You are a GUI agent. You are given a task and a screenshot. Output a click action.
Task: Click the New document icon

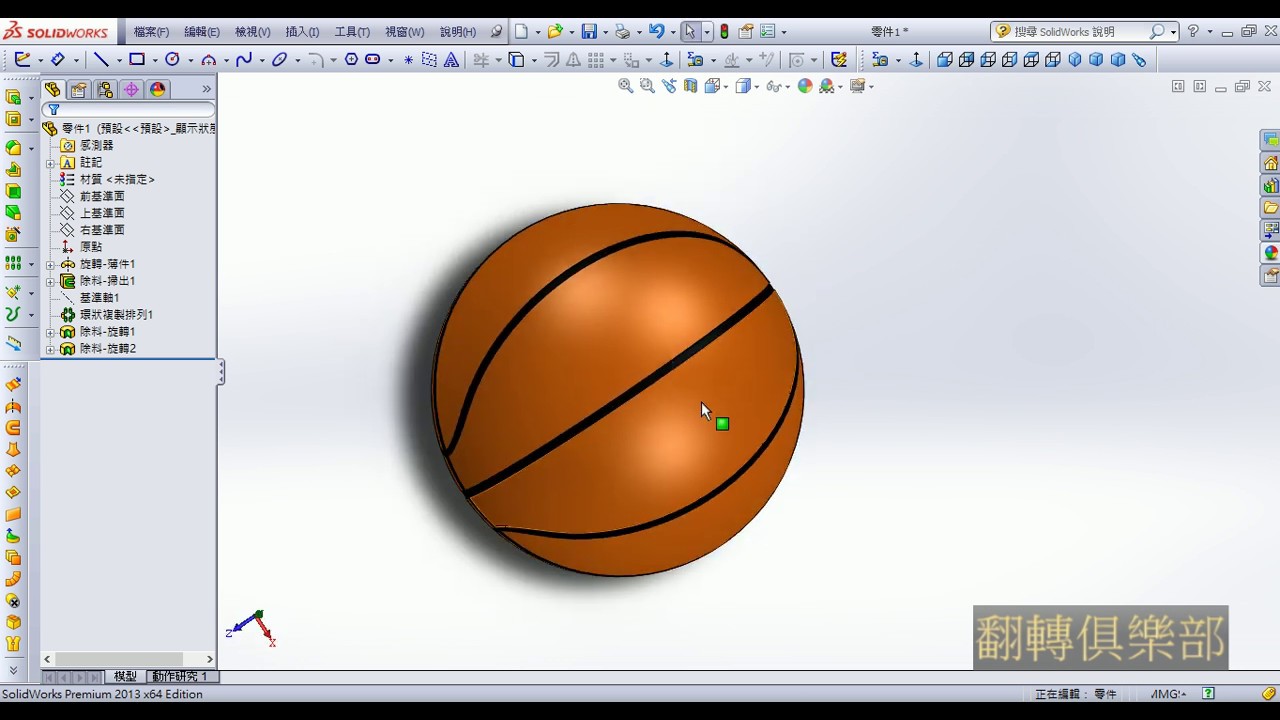[x=521, y=32]
